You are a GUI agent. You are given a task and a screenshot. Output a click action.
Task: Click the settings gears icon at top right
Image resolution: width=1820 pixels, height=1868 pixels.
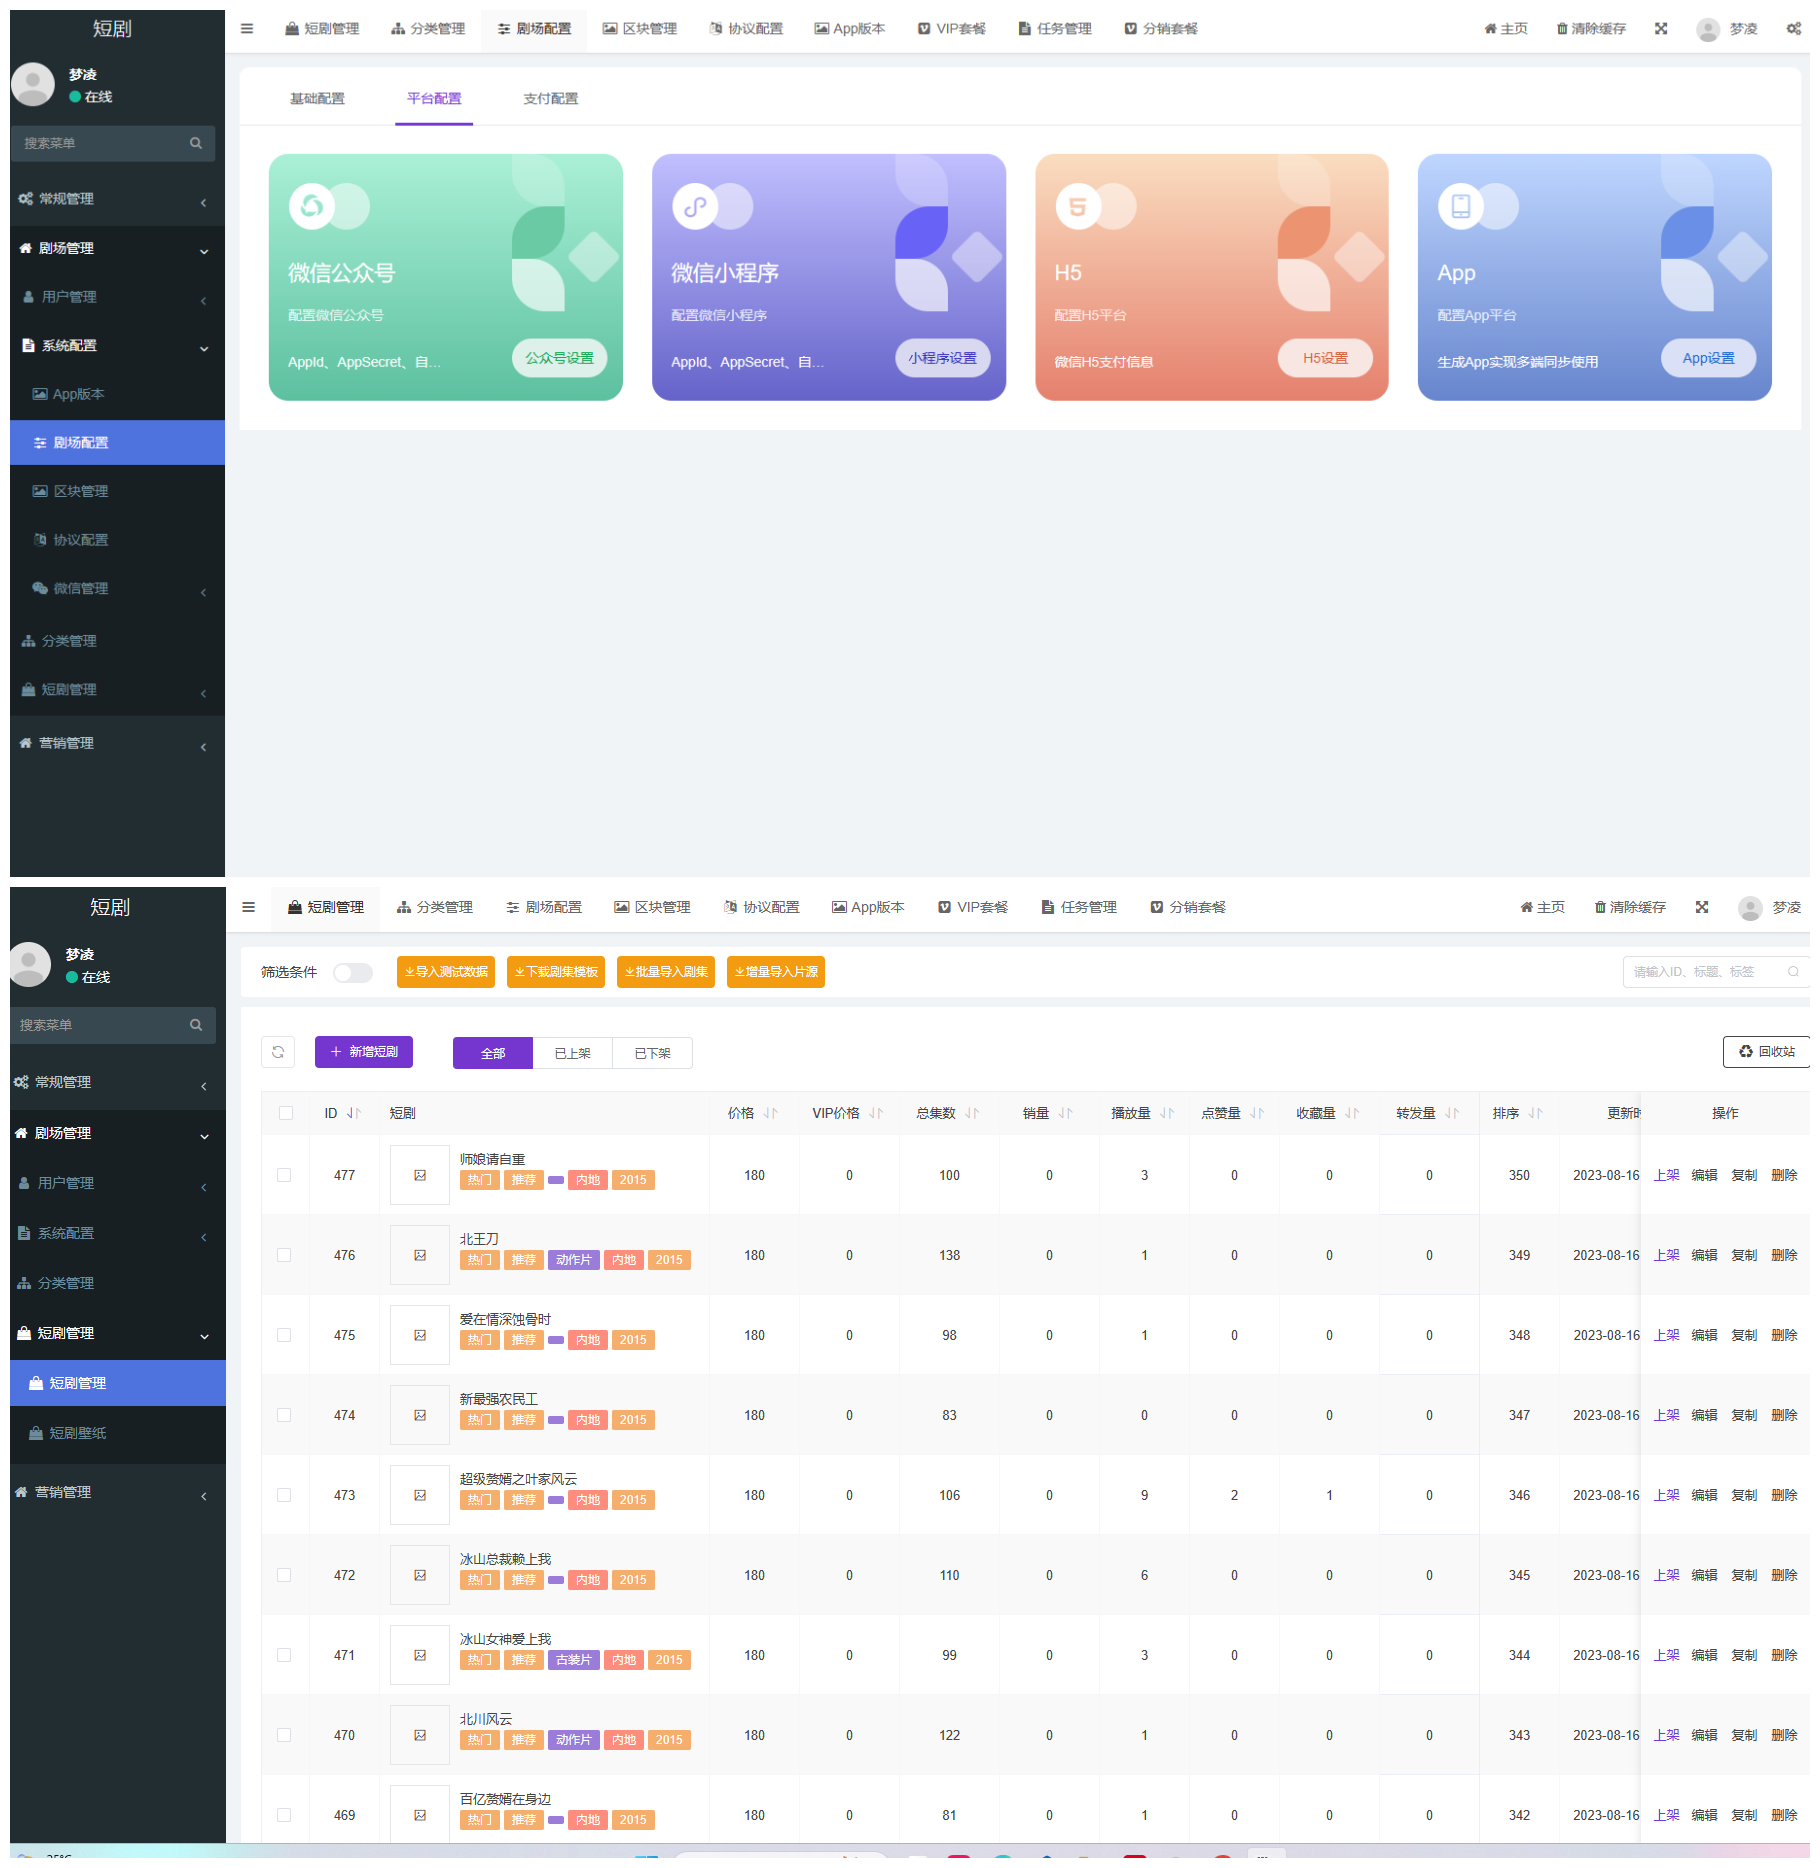pyautogui.click(x=1793, y=29)
